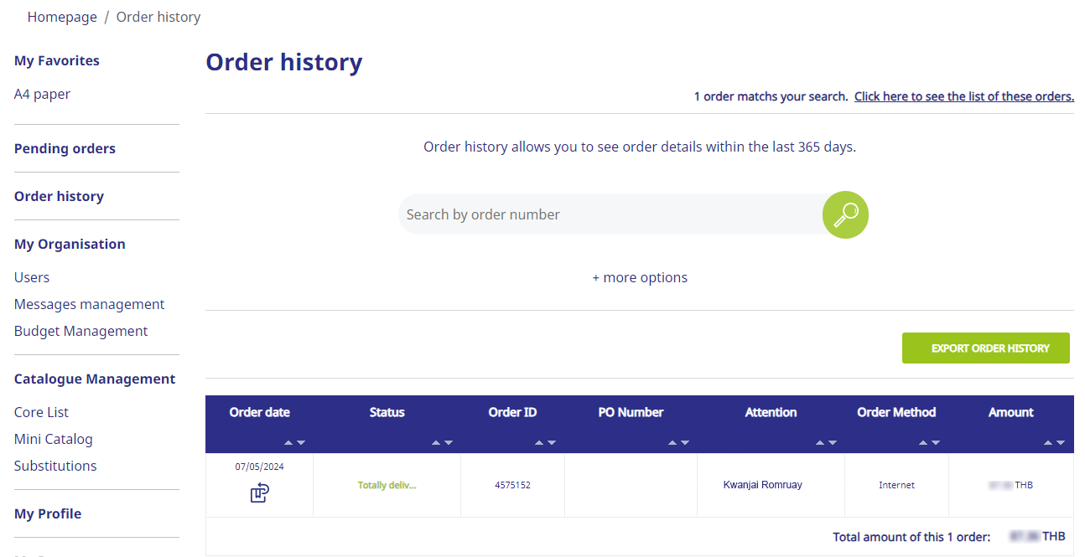Click the 'Totally deliv...' status cell
Image resolution: width=1085 pixels, height=557 pixels.
[387, 485]
